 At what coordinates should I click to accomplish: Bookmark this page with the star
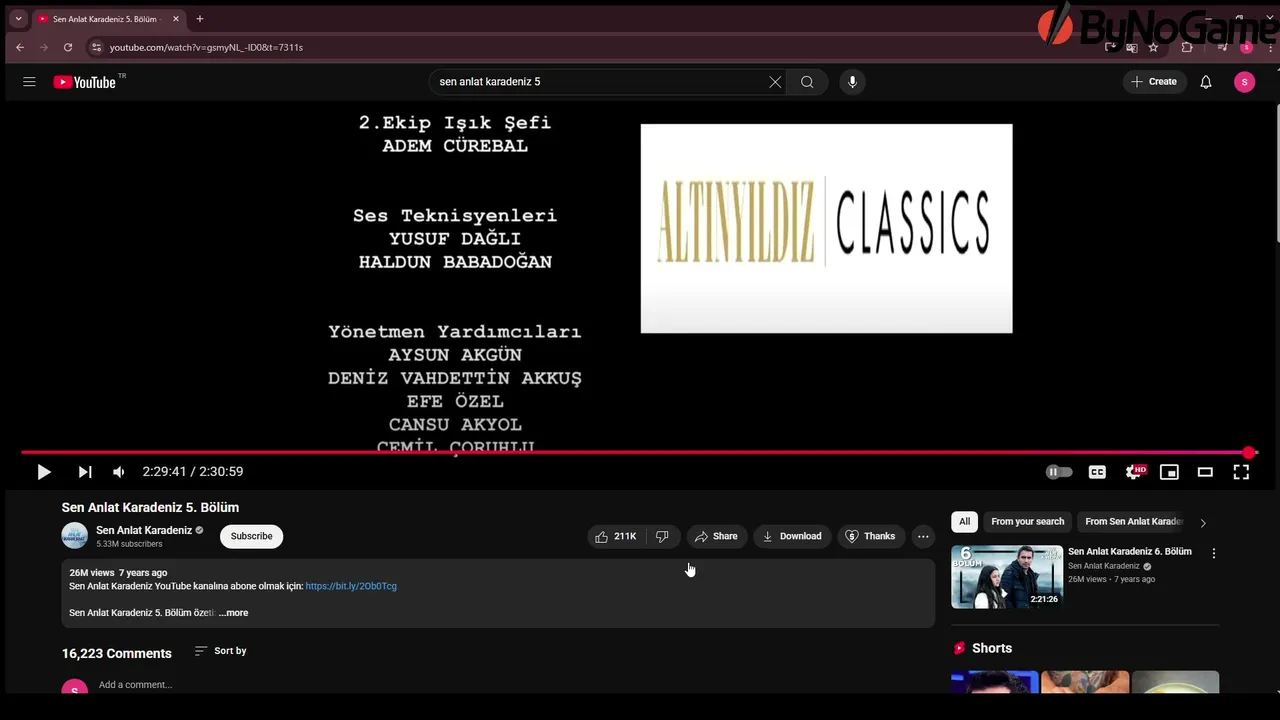pyautogui.click(x=1153, y=47)
